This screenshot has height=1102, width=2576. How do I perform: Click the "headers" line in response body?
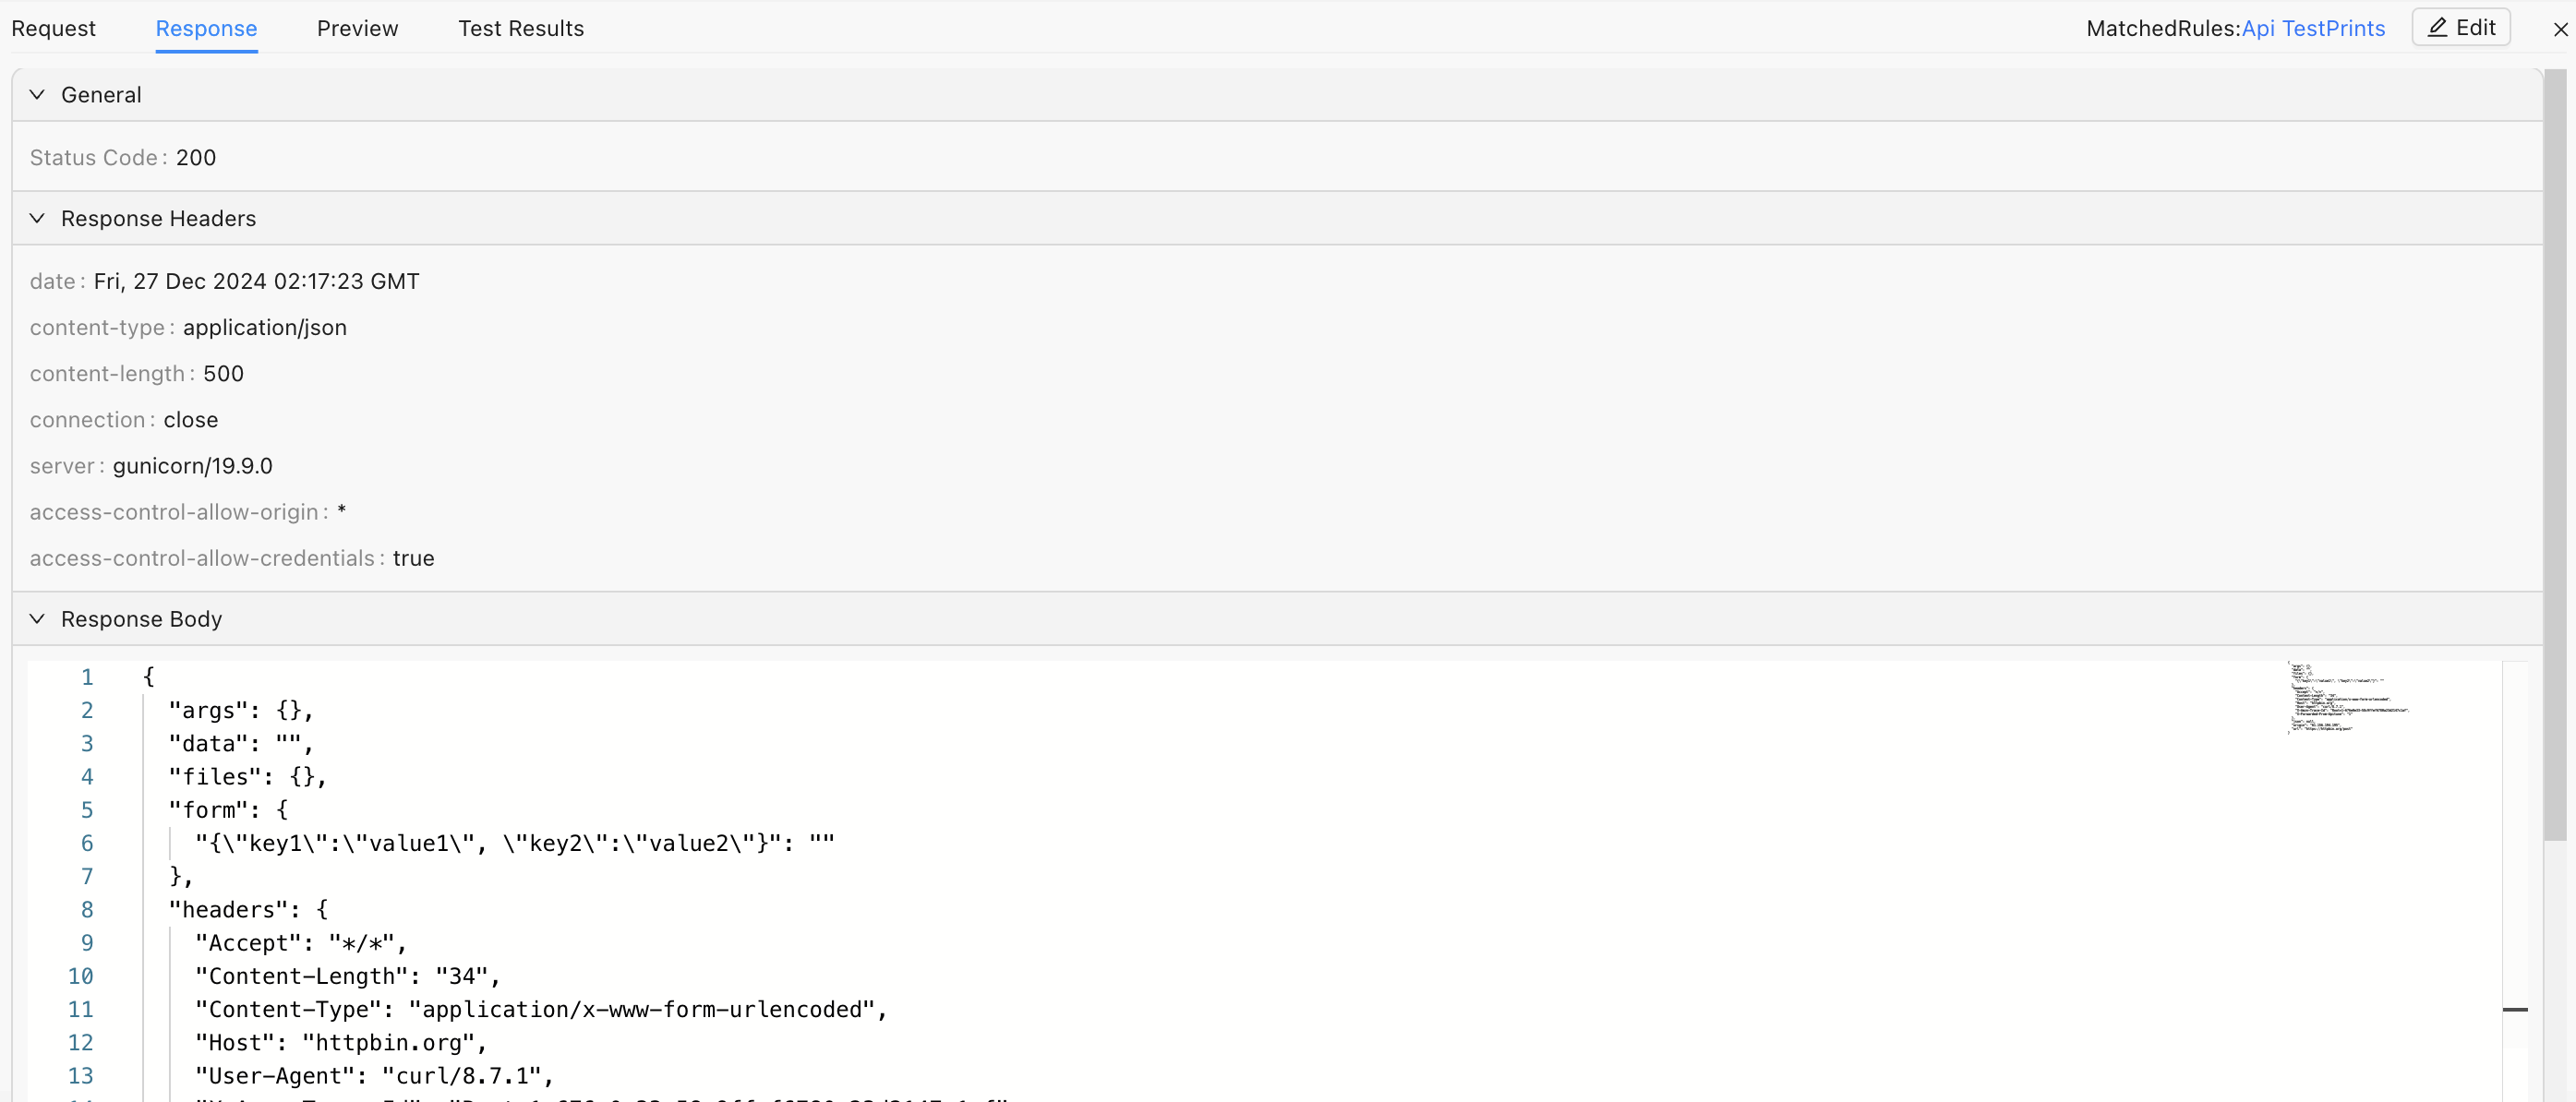coord(248,910)
